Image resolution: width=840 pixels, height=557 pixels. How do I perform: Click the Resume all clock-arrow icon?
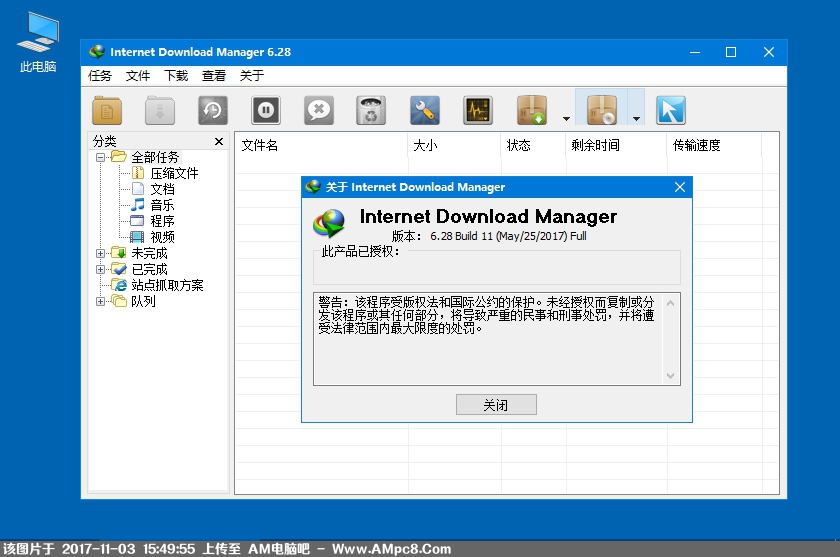point(213,110)
